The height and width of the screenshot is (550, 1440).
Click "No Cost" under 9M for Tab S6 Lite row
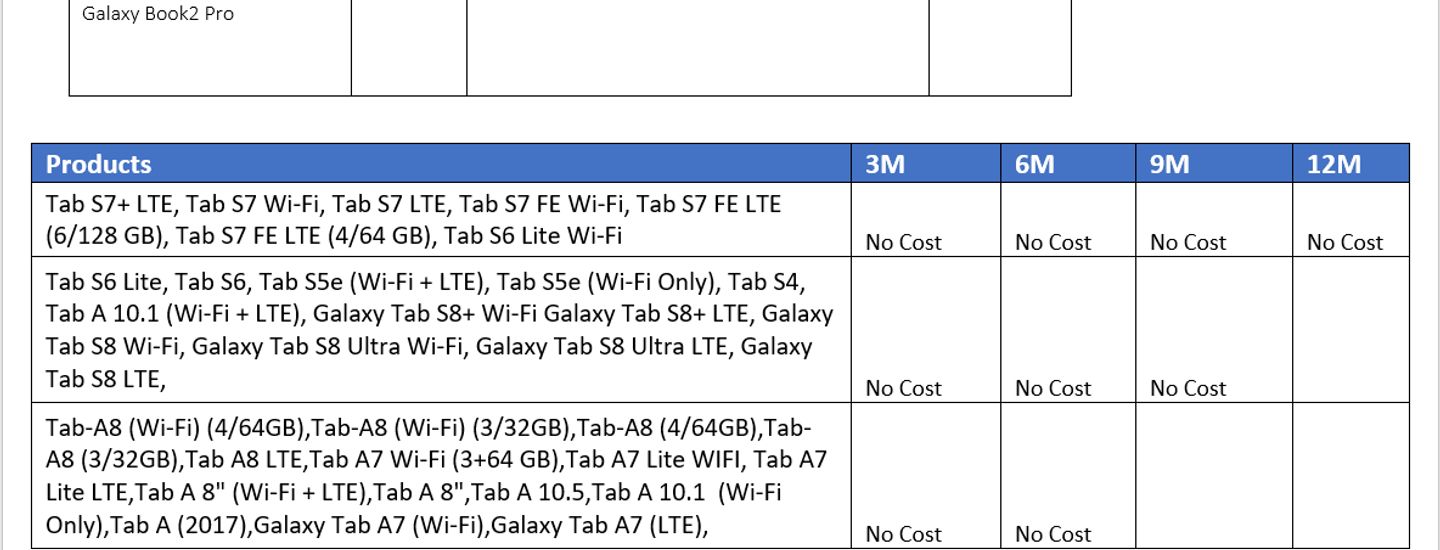click(x=1187, y=388)
